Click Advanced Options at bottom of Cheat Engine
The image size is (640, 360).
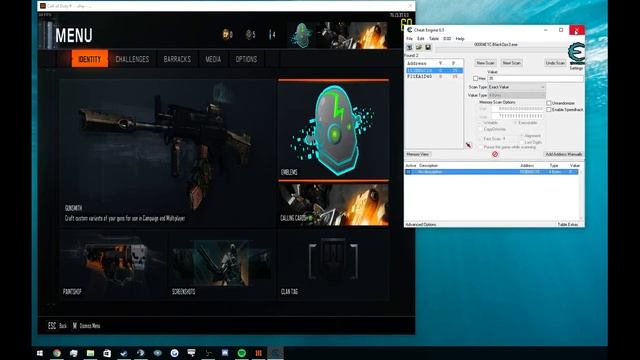tap(420, 224)
